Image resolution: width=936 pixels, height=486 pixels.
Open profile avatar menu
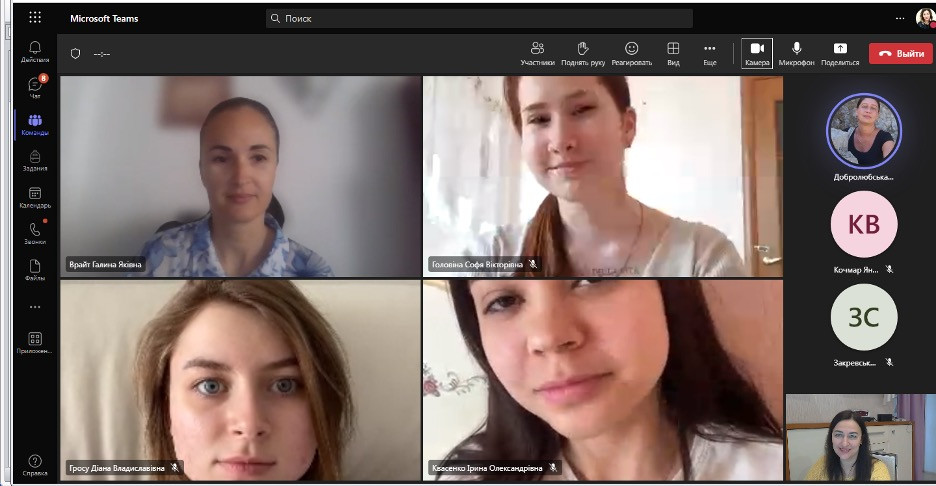point(925,19)
